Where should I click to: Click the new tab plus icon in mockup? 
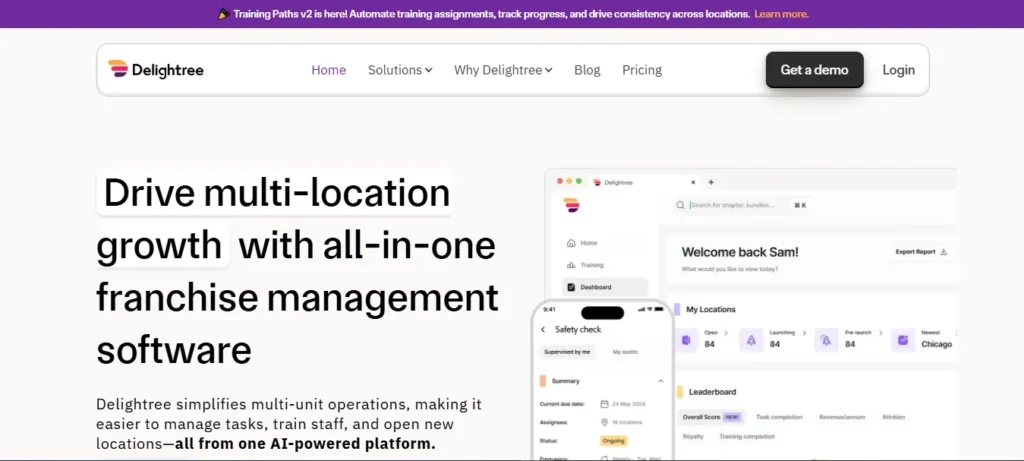pyautogui.click(x=711, y=182)
